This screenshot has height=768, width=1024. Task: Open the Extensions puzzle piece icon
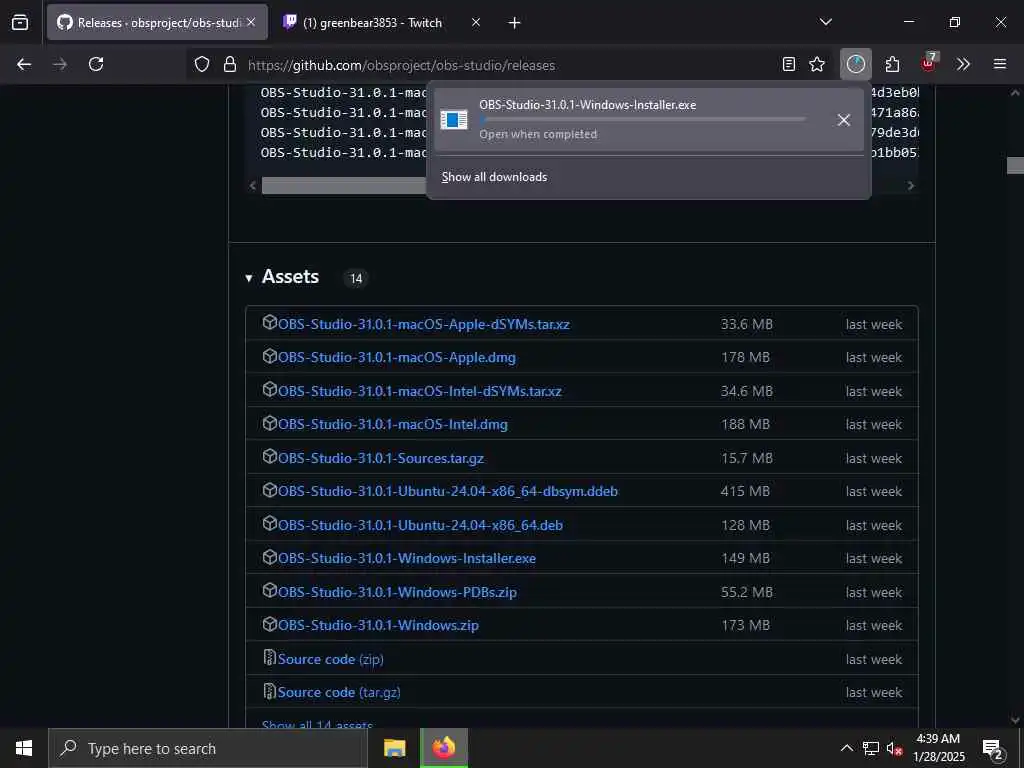click(x=892, y=64)
